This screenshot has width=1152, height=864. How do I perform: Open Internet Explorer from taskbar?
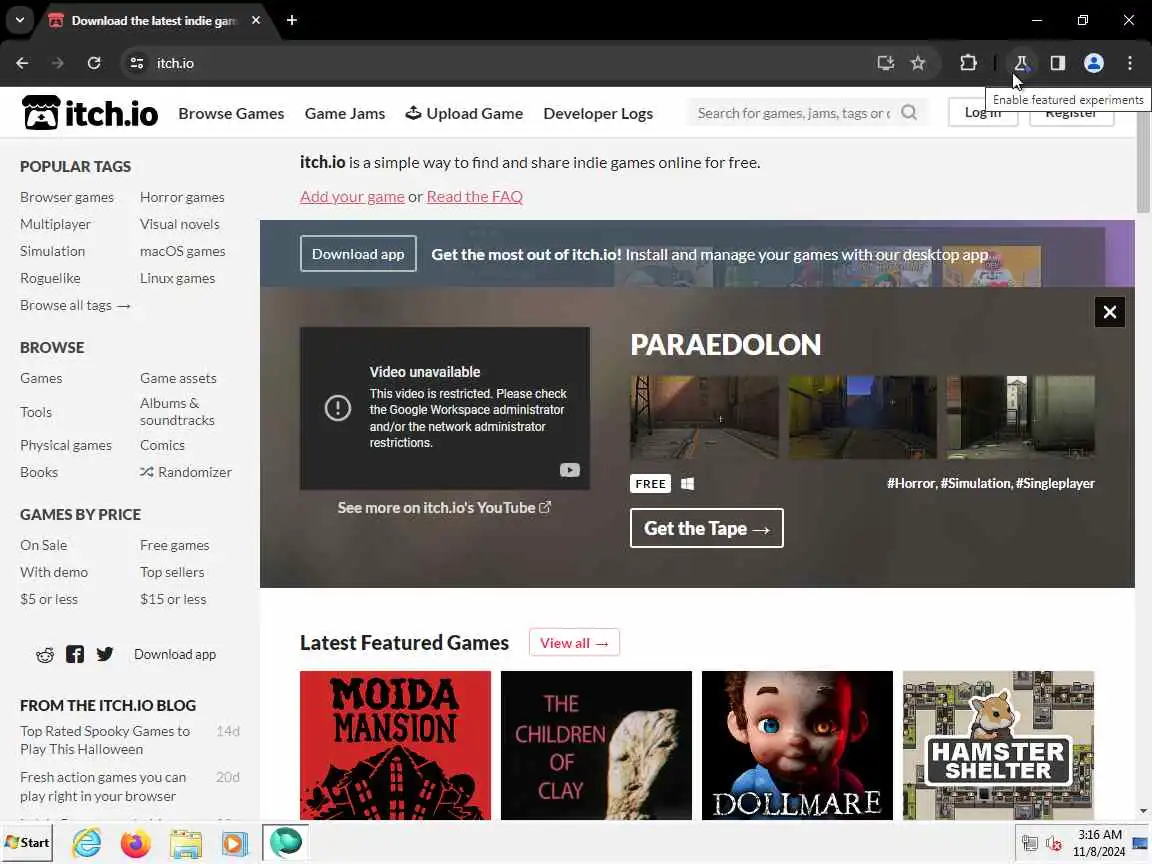coord(86,843)
